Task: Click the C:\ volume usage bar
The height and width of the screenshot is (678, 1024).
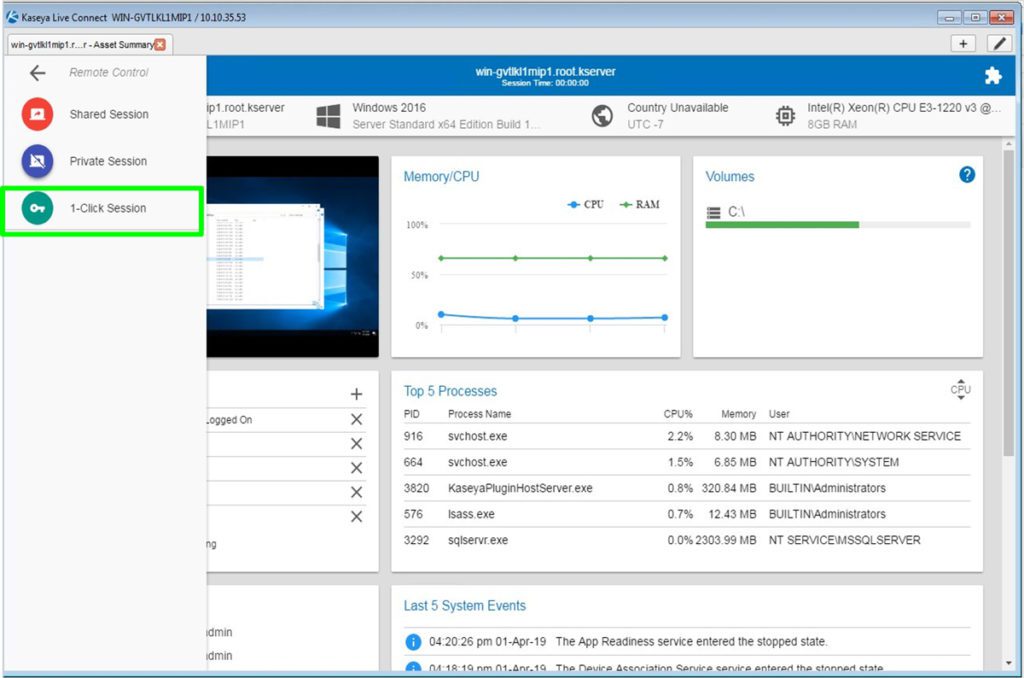Action: (837, 225)
